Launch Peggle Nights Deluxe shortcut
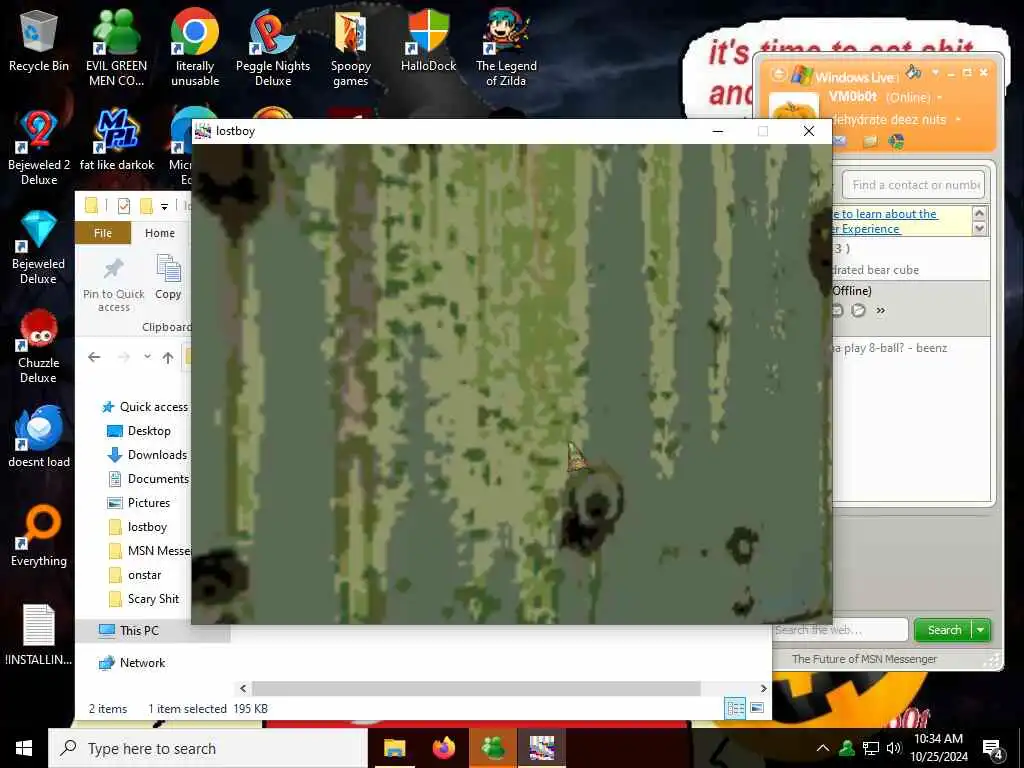1024x768 pixels. click(273, 49)
